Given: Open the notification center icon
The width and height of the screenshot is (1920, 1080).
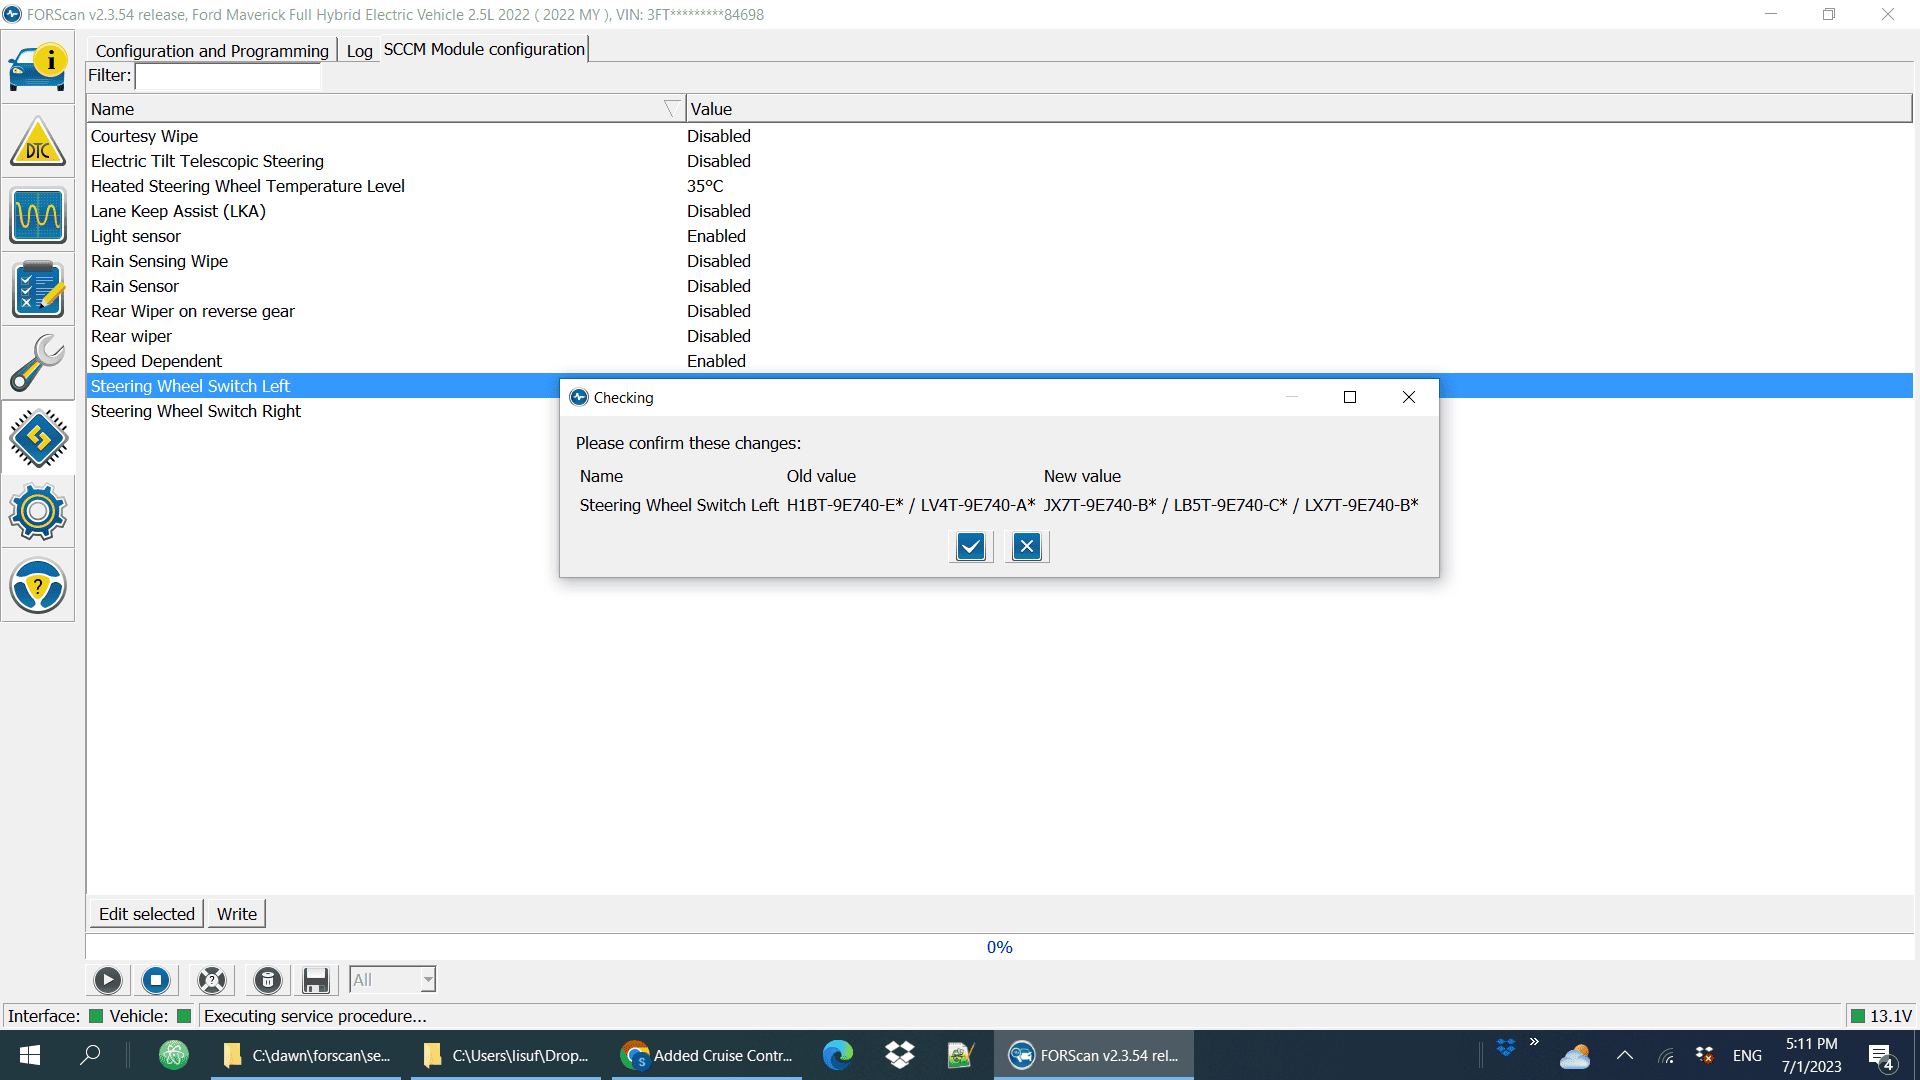Looking at the screenshot, I should (1881, 1056).
